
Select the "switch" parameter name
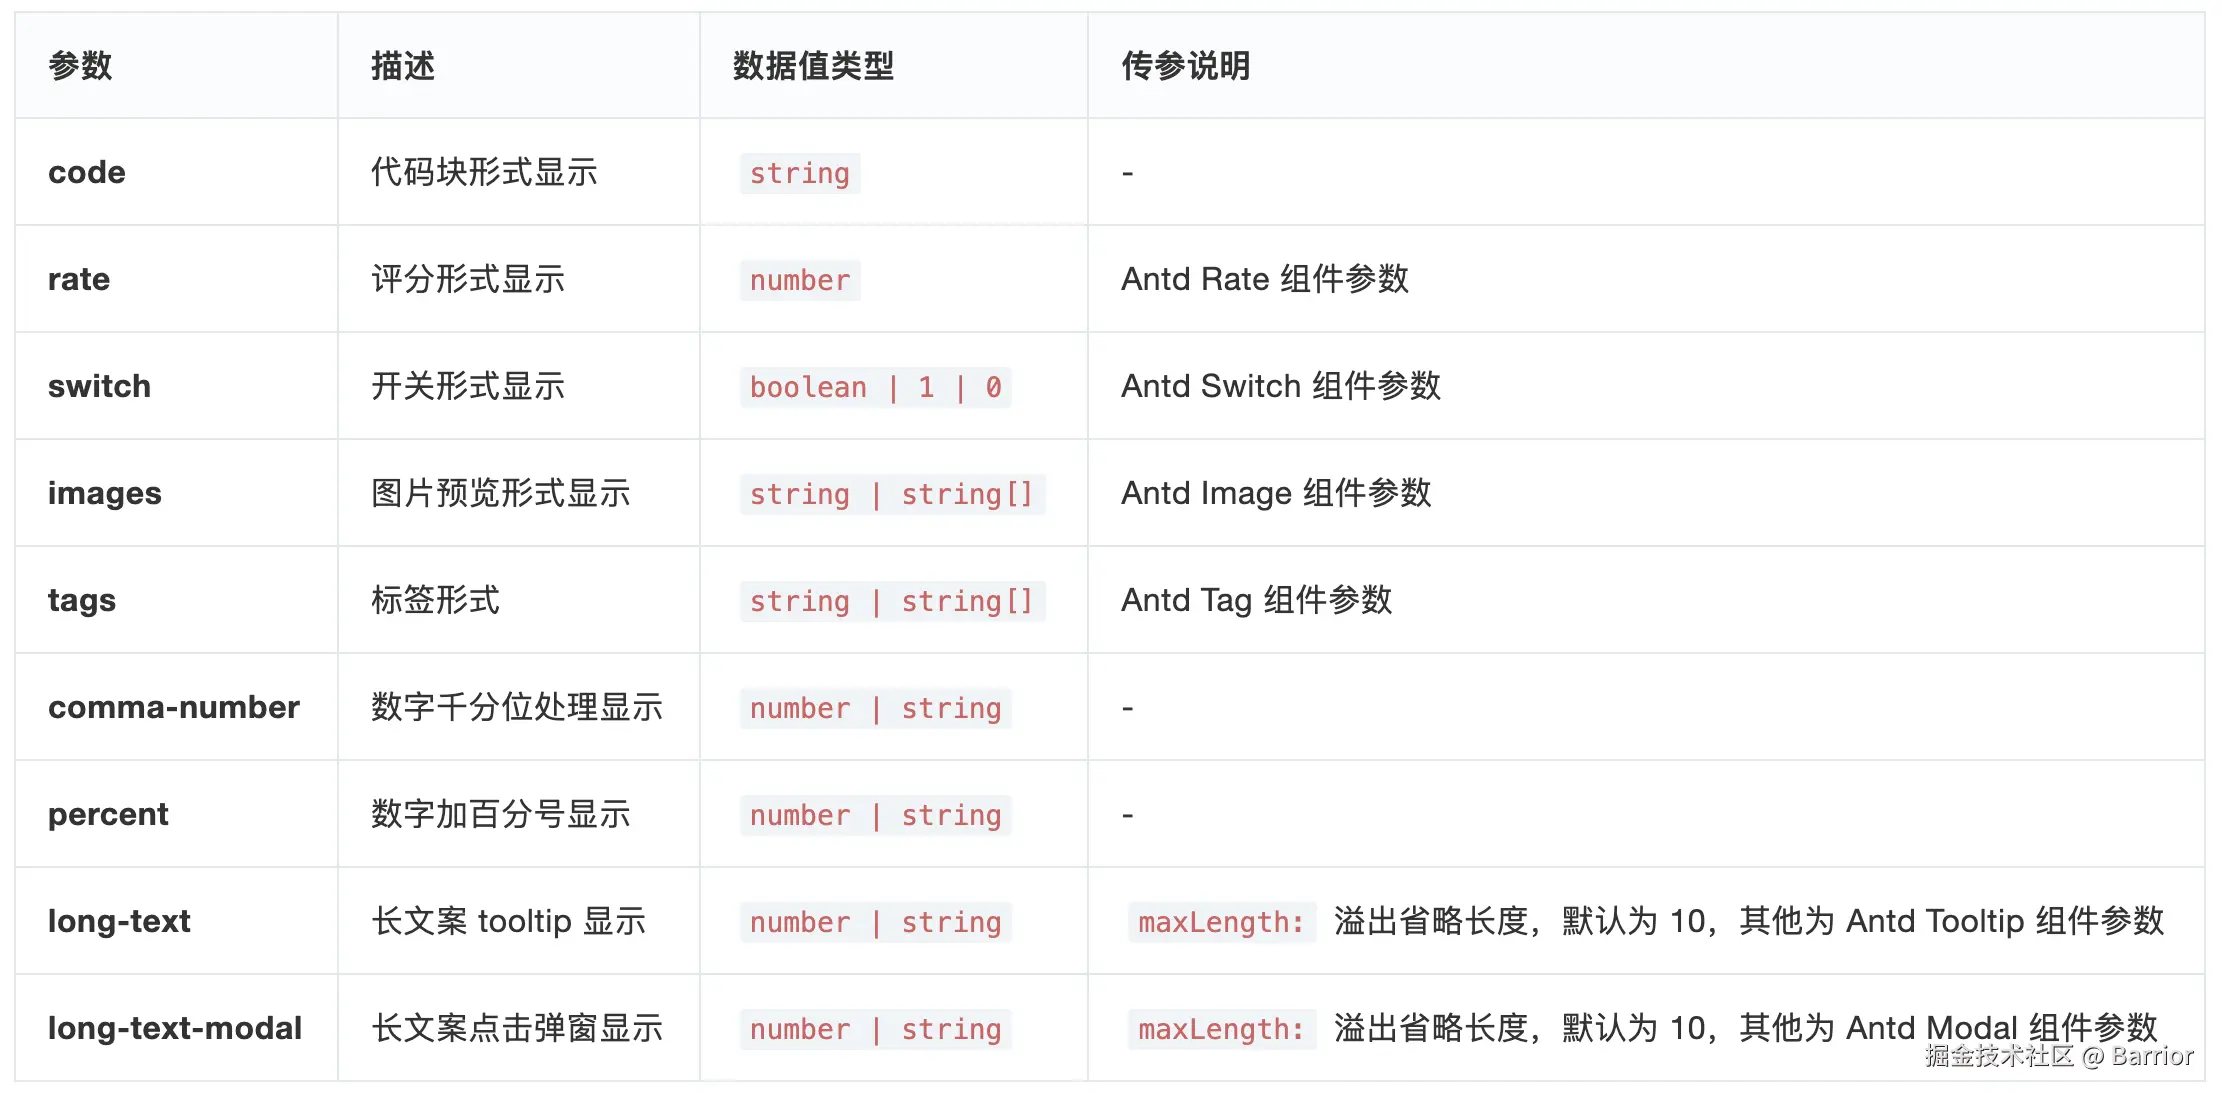click(x=99, y=387)
